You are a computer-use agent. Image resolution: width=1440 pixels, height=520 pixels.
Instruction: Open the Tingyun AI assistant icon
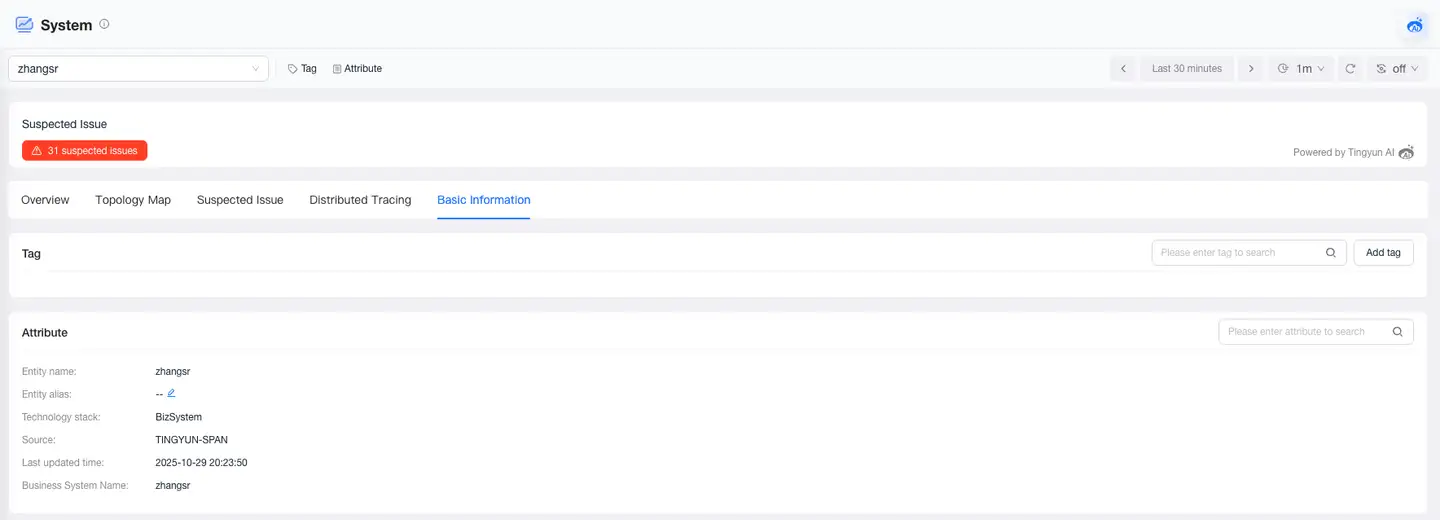pyautogui.click(x=1414, y=25)
